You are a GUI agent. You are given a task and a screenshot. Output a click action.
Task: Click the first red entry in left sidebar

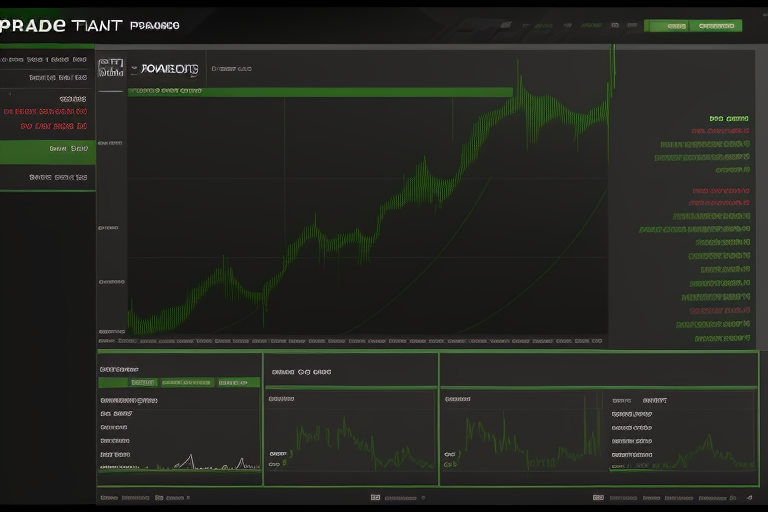45,113
